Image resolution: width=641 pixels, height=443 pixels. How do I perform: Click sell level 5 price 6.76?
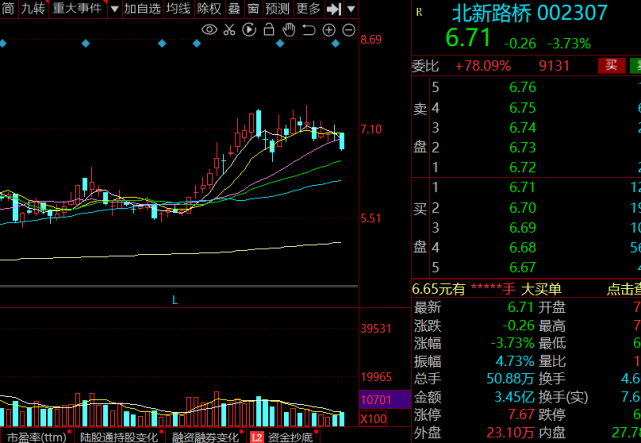pos(522,87)
